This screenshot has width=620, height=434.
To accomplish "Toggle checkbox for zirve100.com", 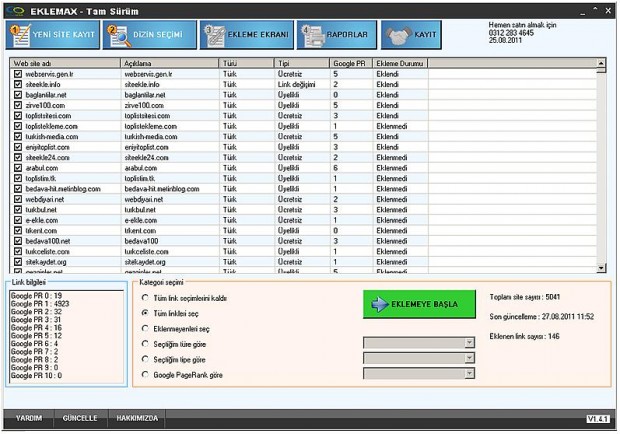I will tap(18, 104).
